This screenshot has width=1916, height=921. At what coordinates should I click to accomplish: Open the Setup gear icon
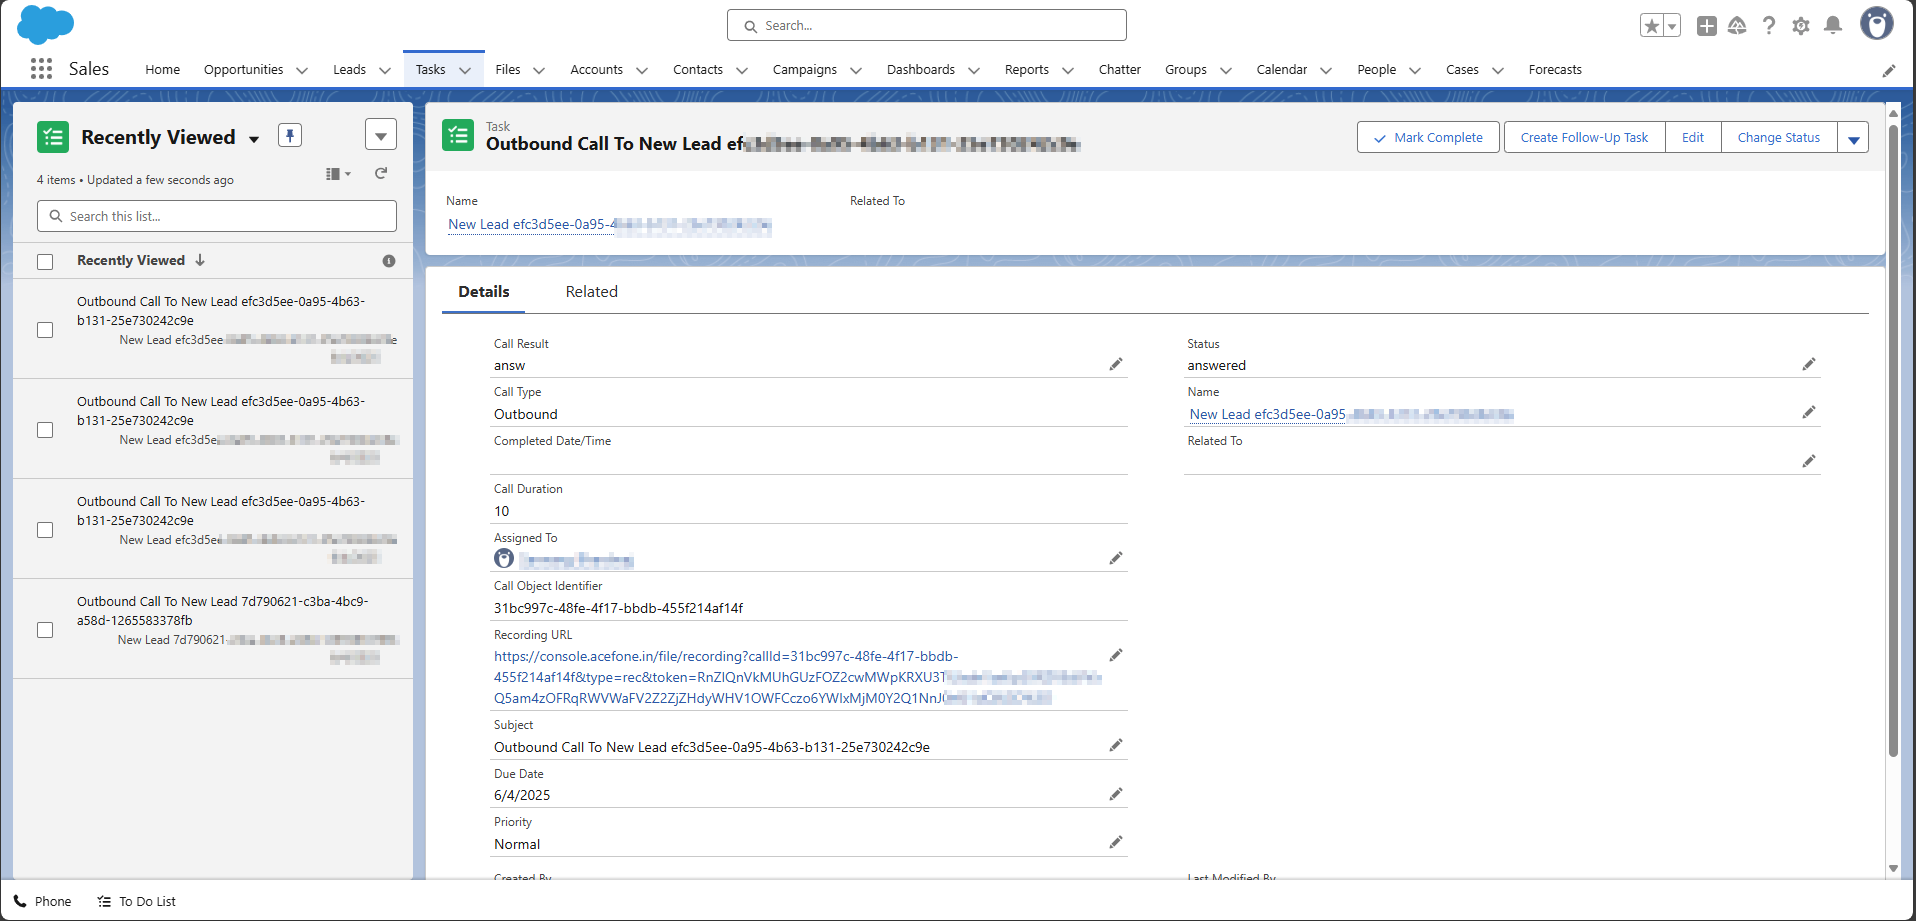coord(1800,26)
